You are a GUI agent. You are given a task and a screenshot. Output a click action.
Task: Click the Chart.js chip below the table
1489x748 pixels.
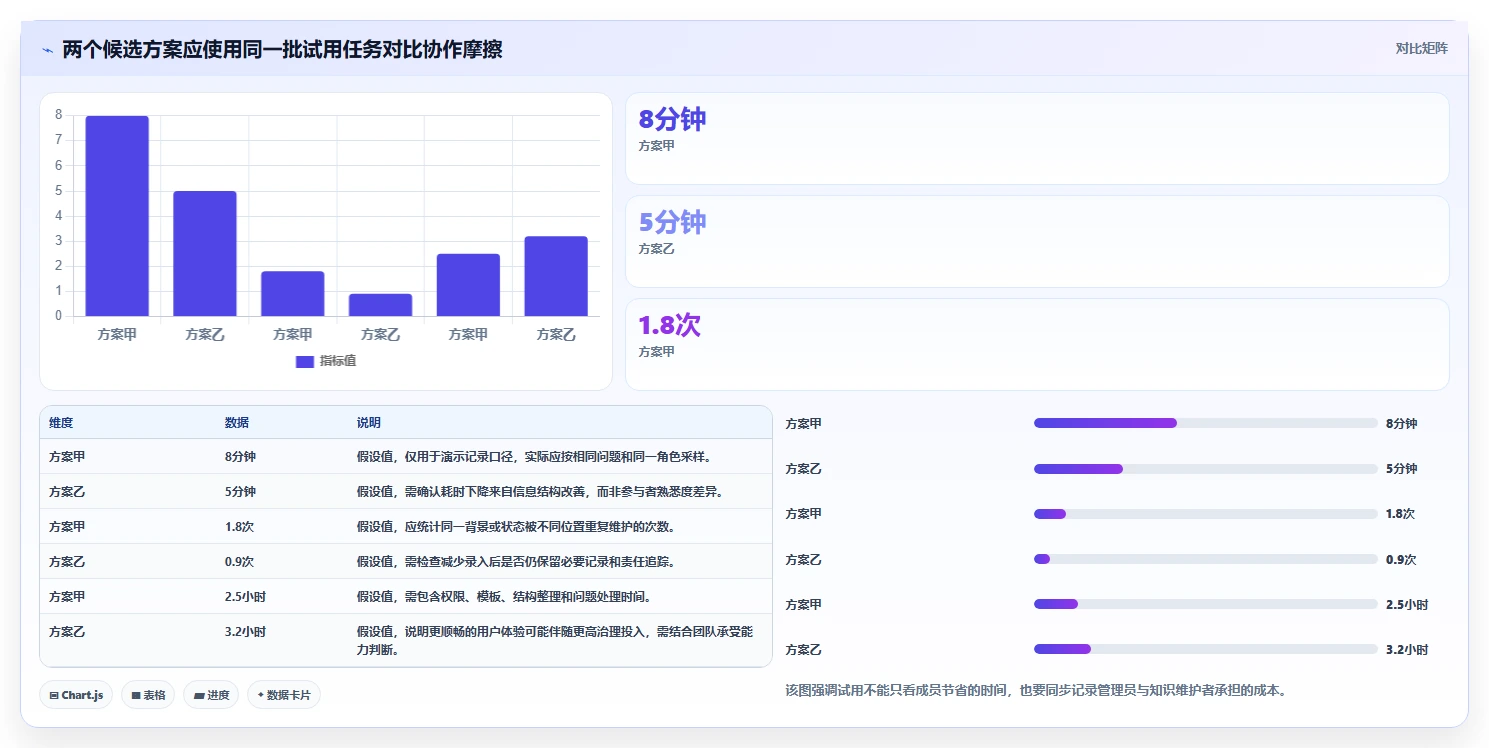point(76,695)
